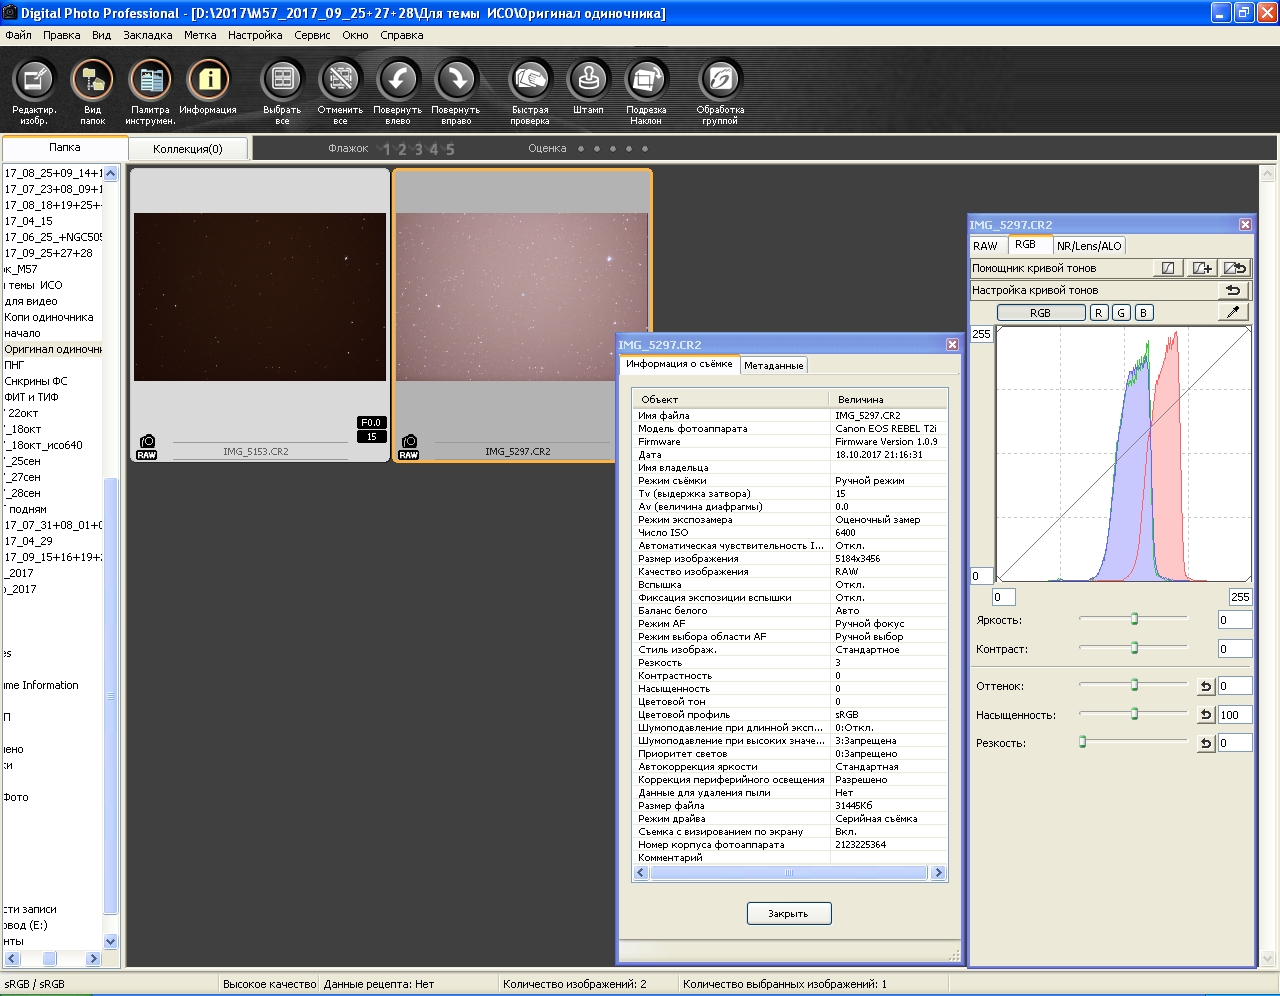
Task: Switch to the Коллекция(0) tab
Action: point(188,149)
